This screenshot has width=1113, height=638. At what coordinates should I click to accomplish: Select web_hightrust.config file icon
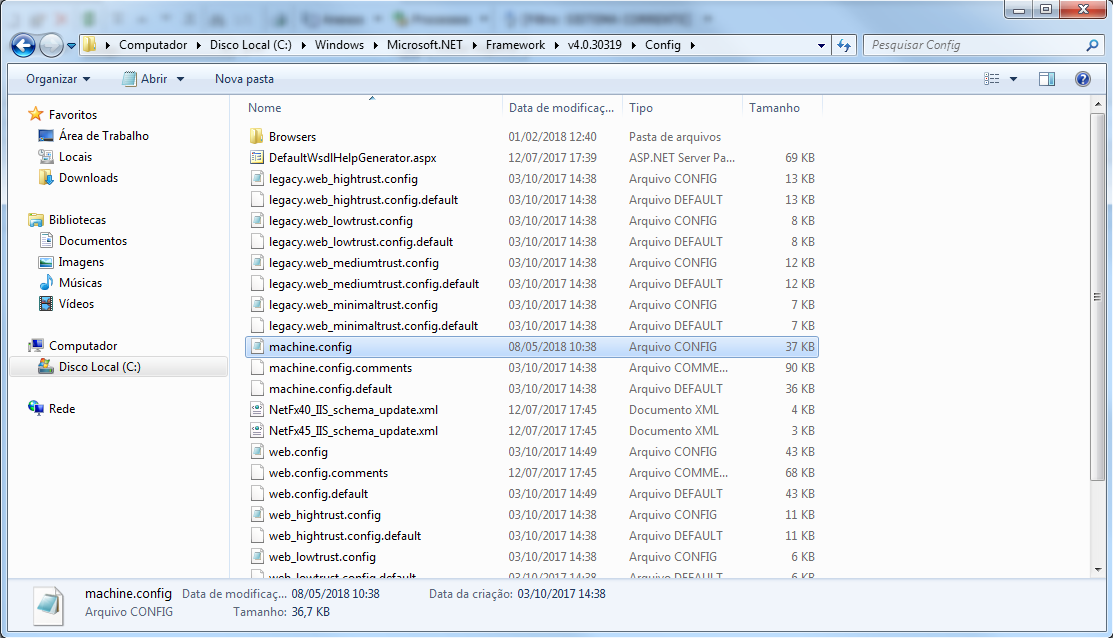(x=257, y=515)
